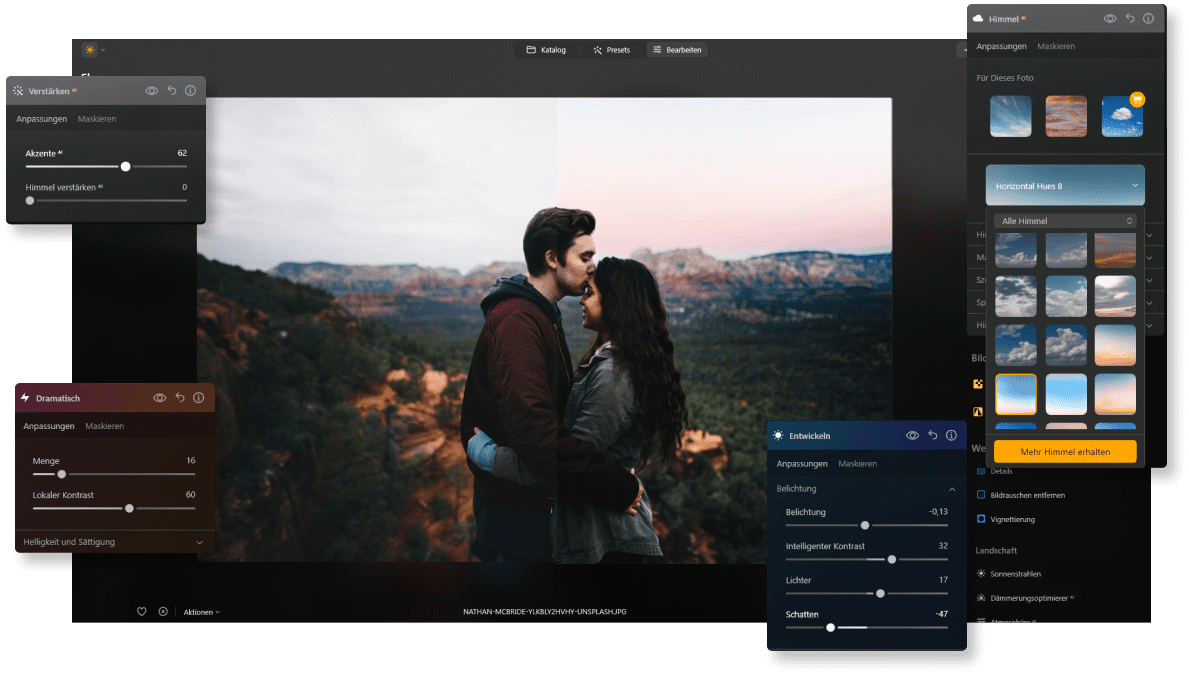Open the Vignettierung tool
The height and width of the screenshot is (675, 1189).
click(x=1012, y=519)
